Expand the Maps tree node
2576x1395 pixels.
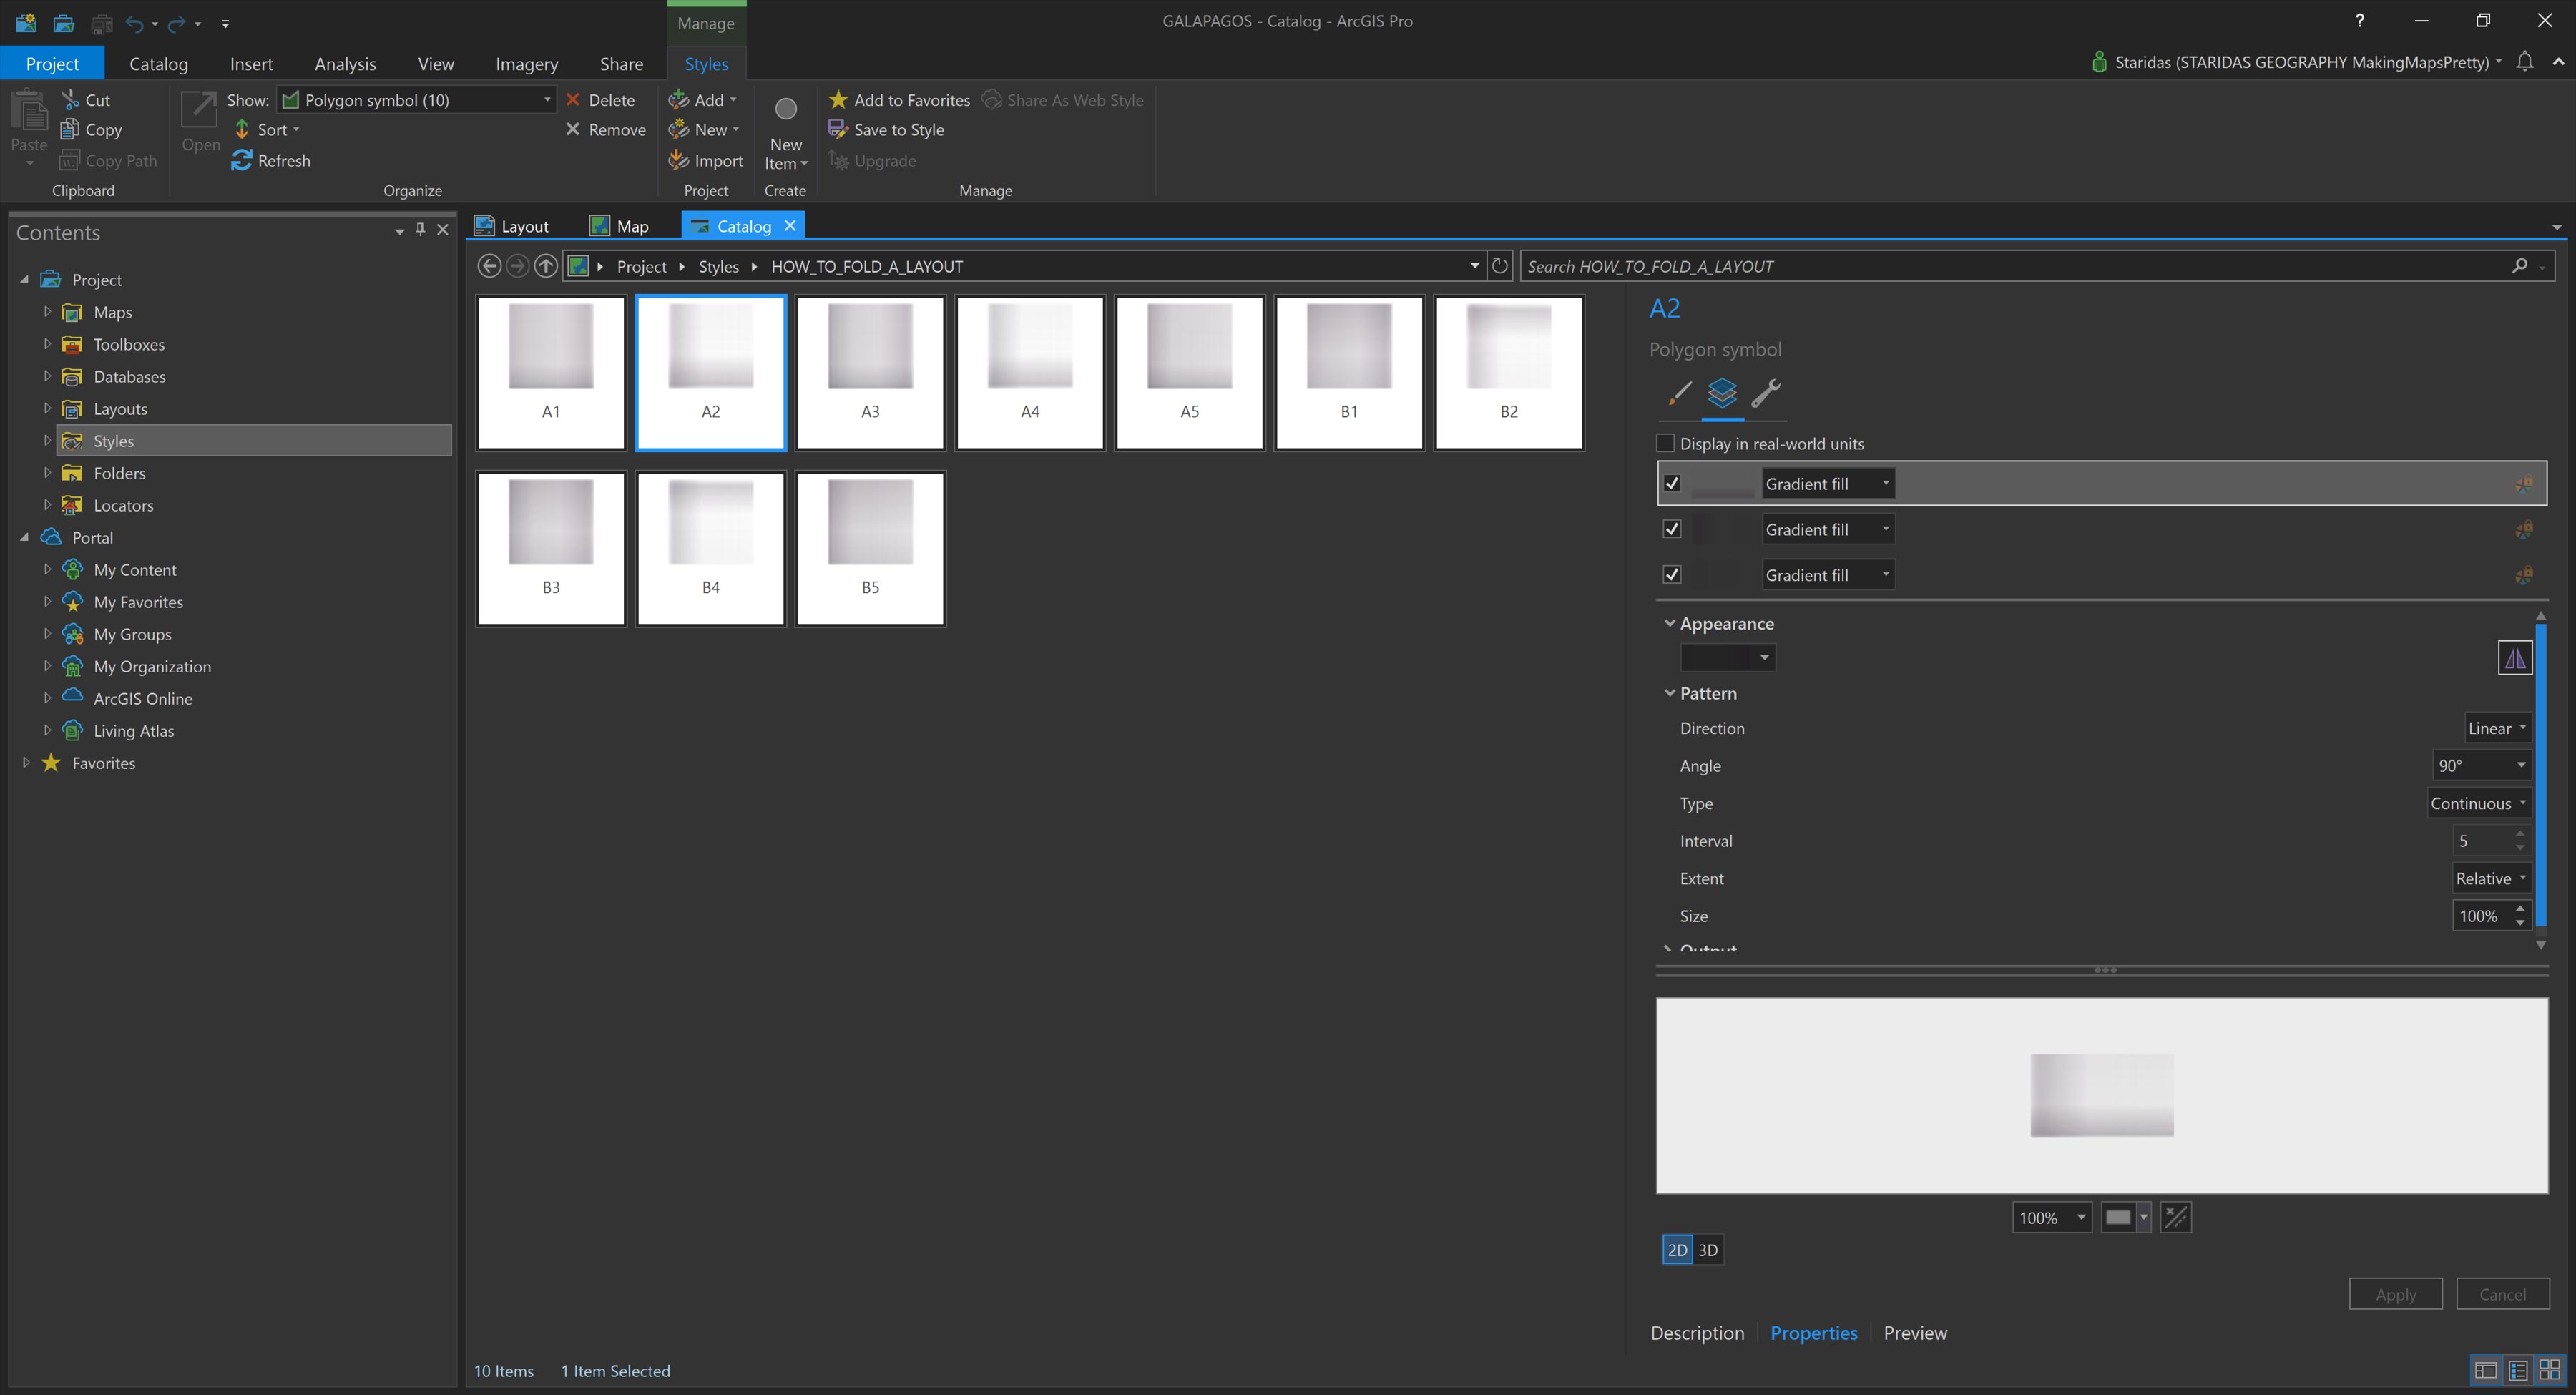[47, 312]
